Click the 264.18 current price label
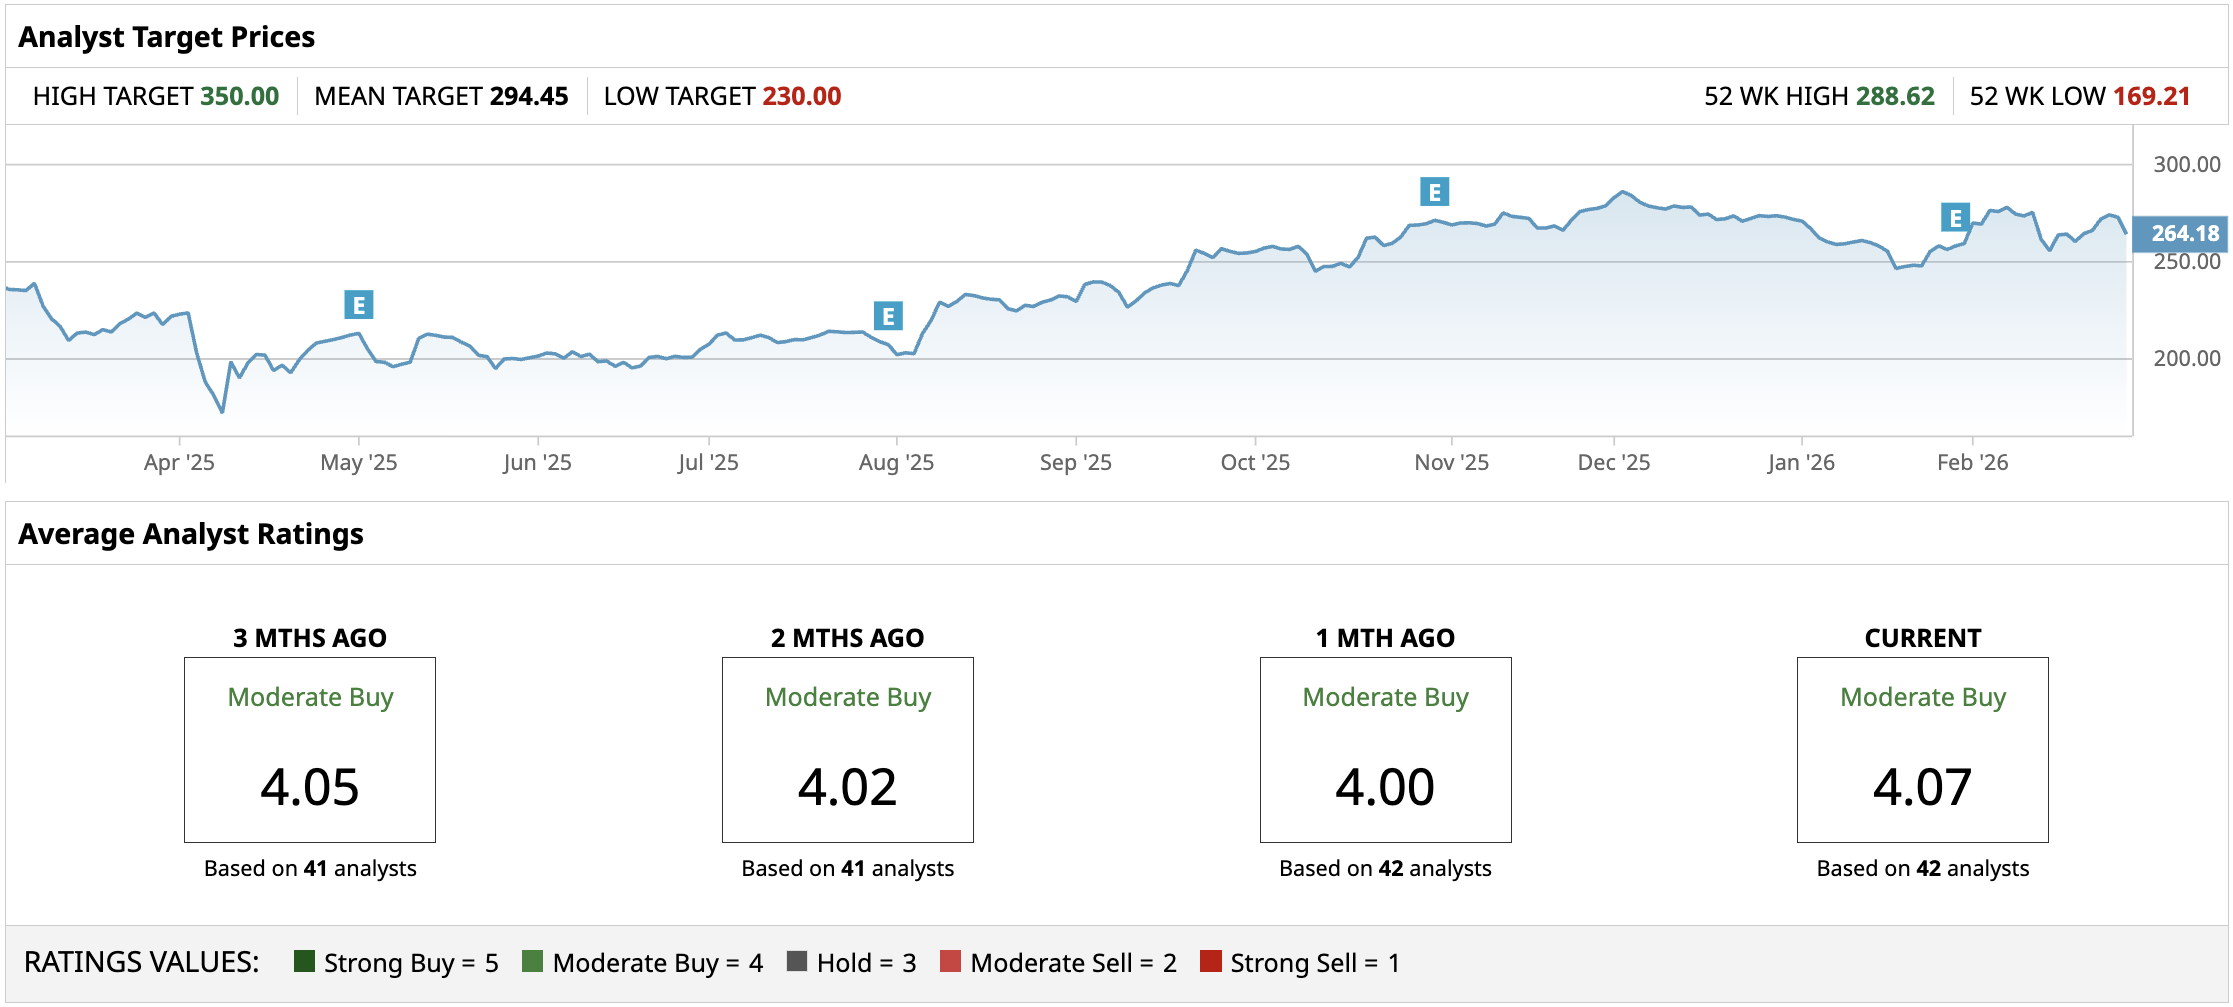Screen dimensions: 2233x1007 tap(2183, 233)
